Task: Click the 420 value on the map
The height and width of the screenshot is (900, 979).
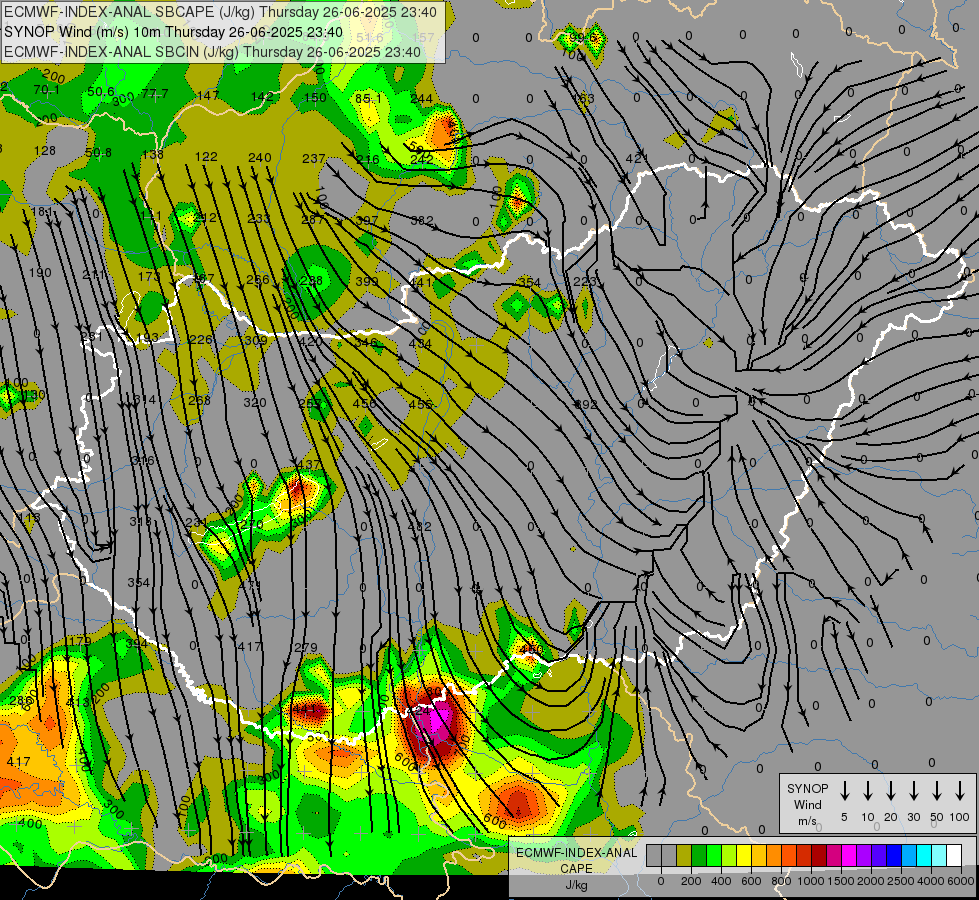Action: pyautogui.click(x=310, y=342)
